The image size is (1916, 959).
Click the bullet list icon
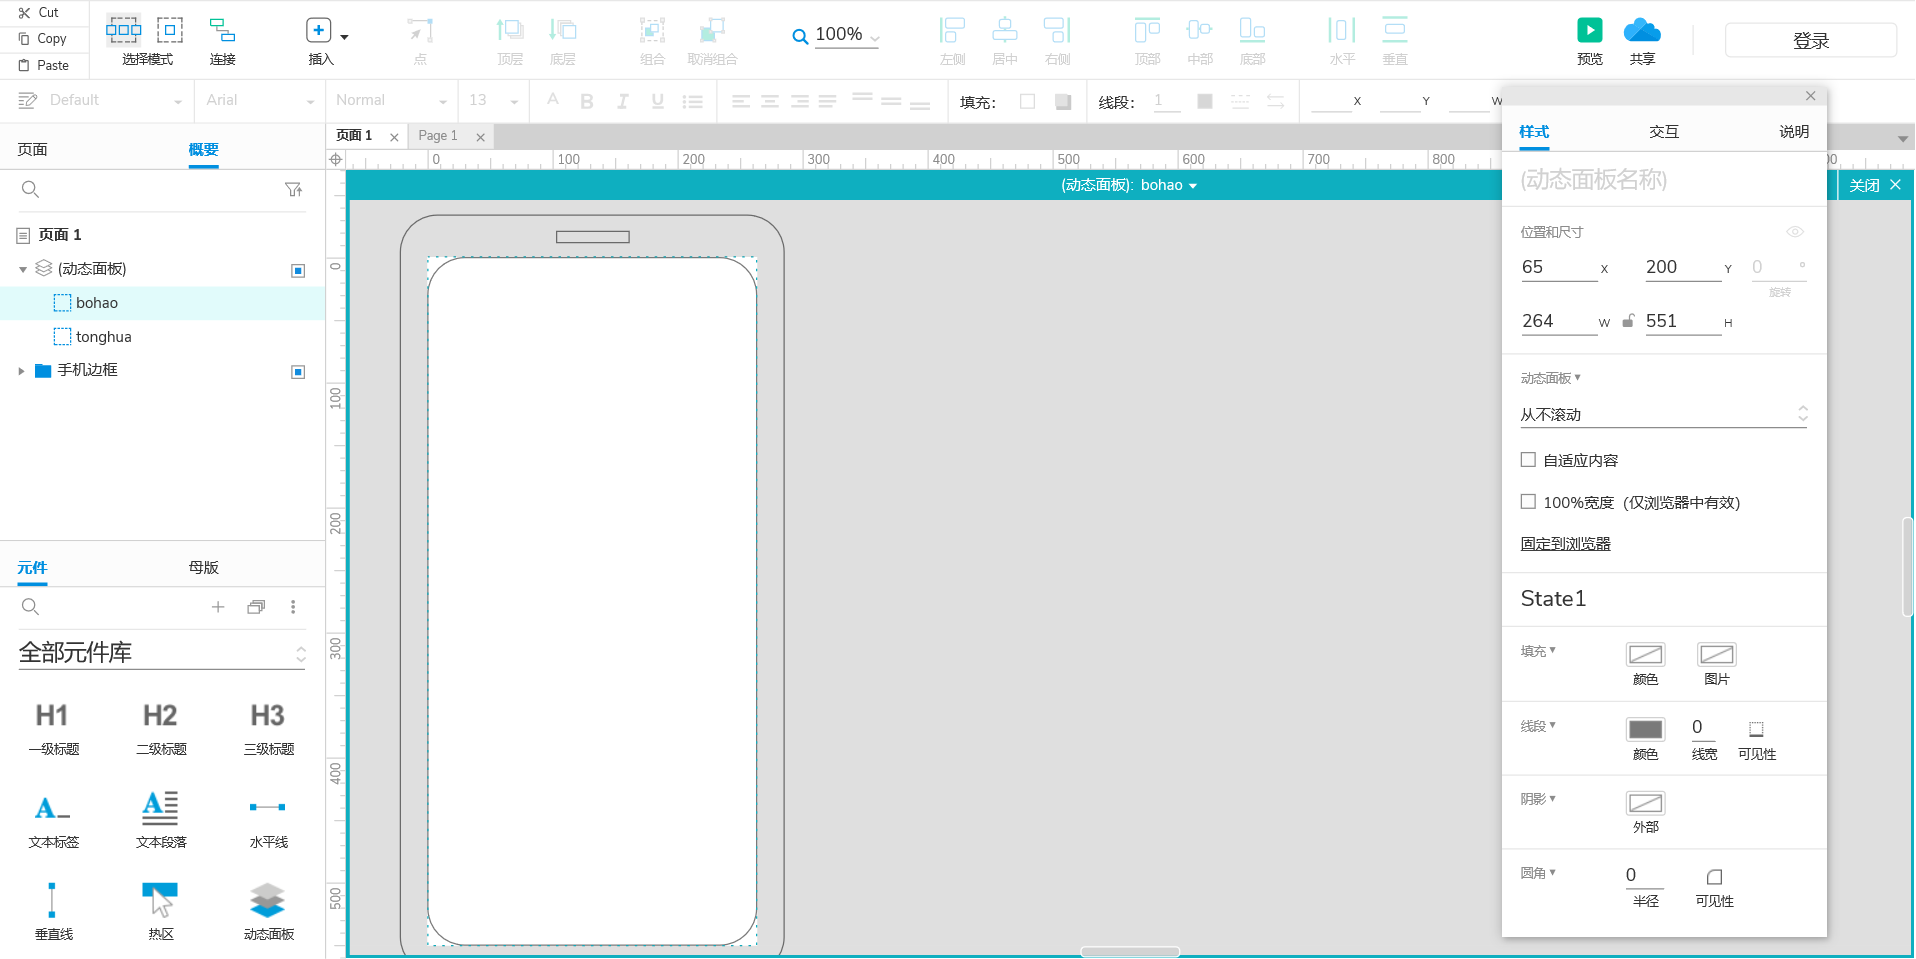pos(692,101)
